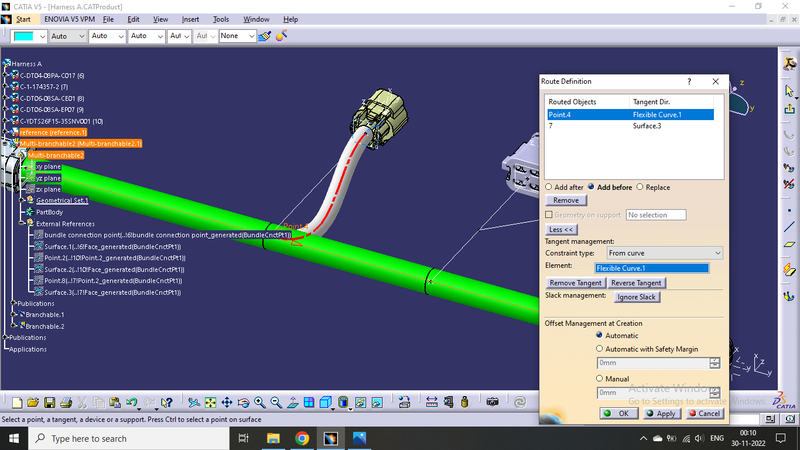Image resolution: width=800 pixels, height=450 pixels.
Task: Click the cyan color swatch
Action: pos(23,36)
